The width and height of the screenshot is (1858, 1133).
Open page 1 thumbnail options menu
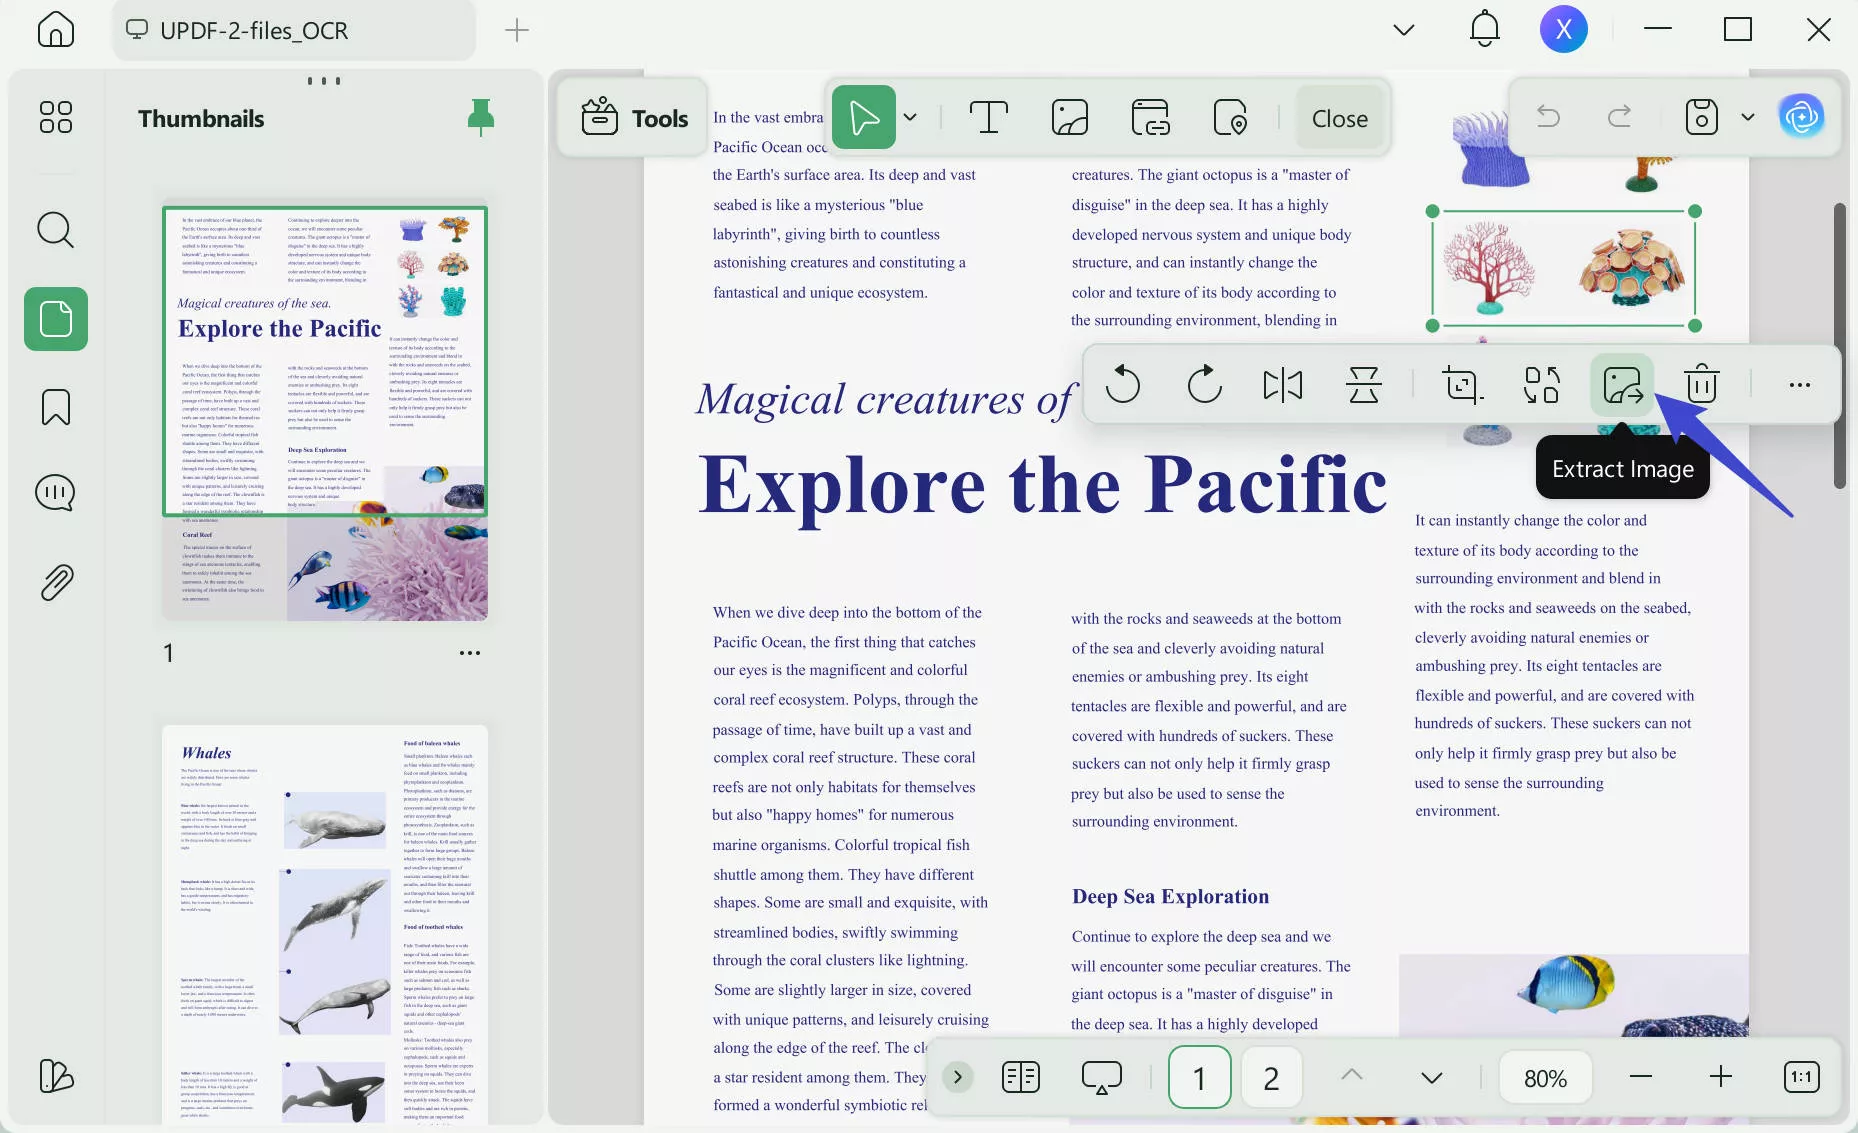tap(470, 652)
